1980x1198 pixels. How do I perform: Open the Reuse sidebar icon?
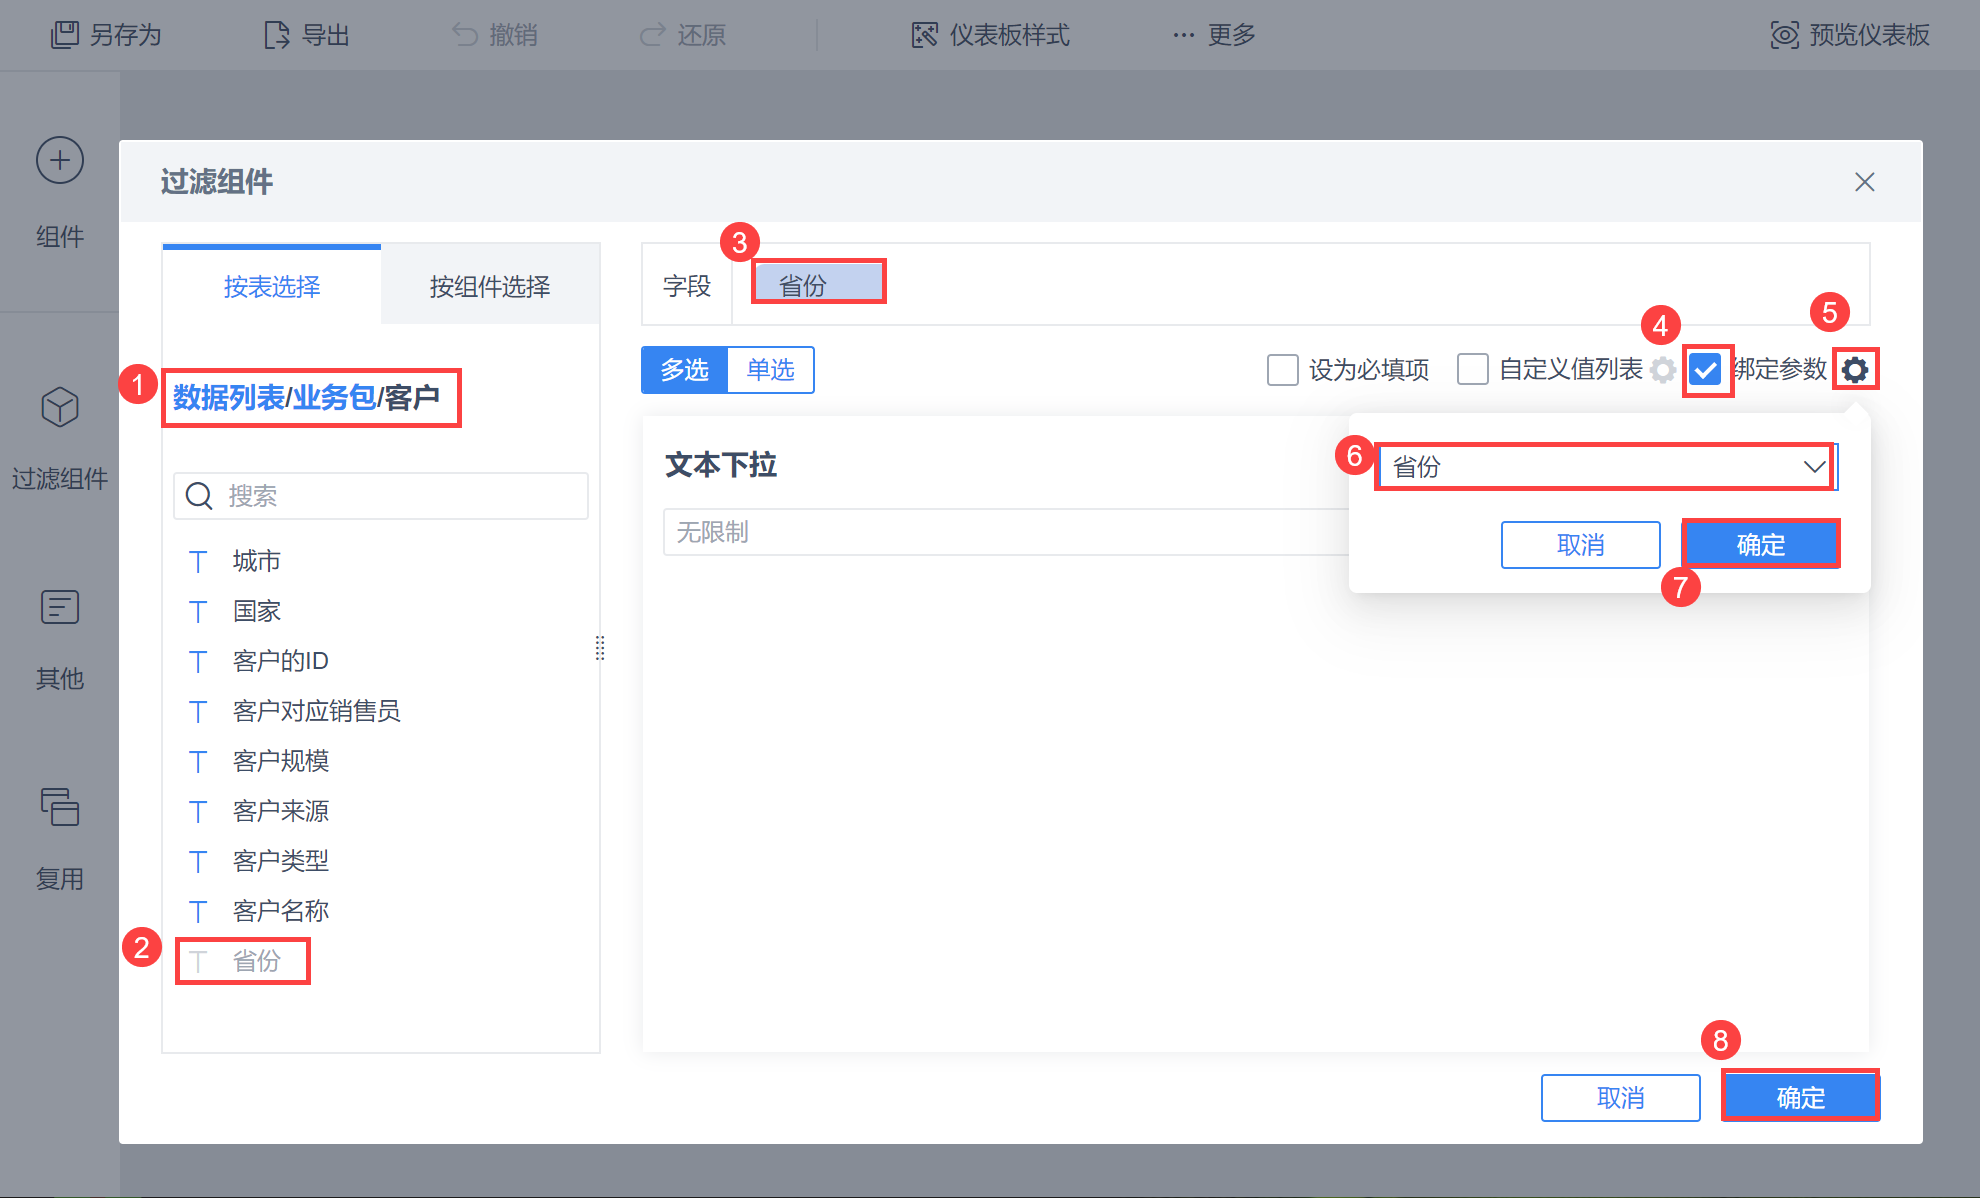click(60, 807)
